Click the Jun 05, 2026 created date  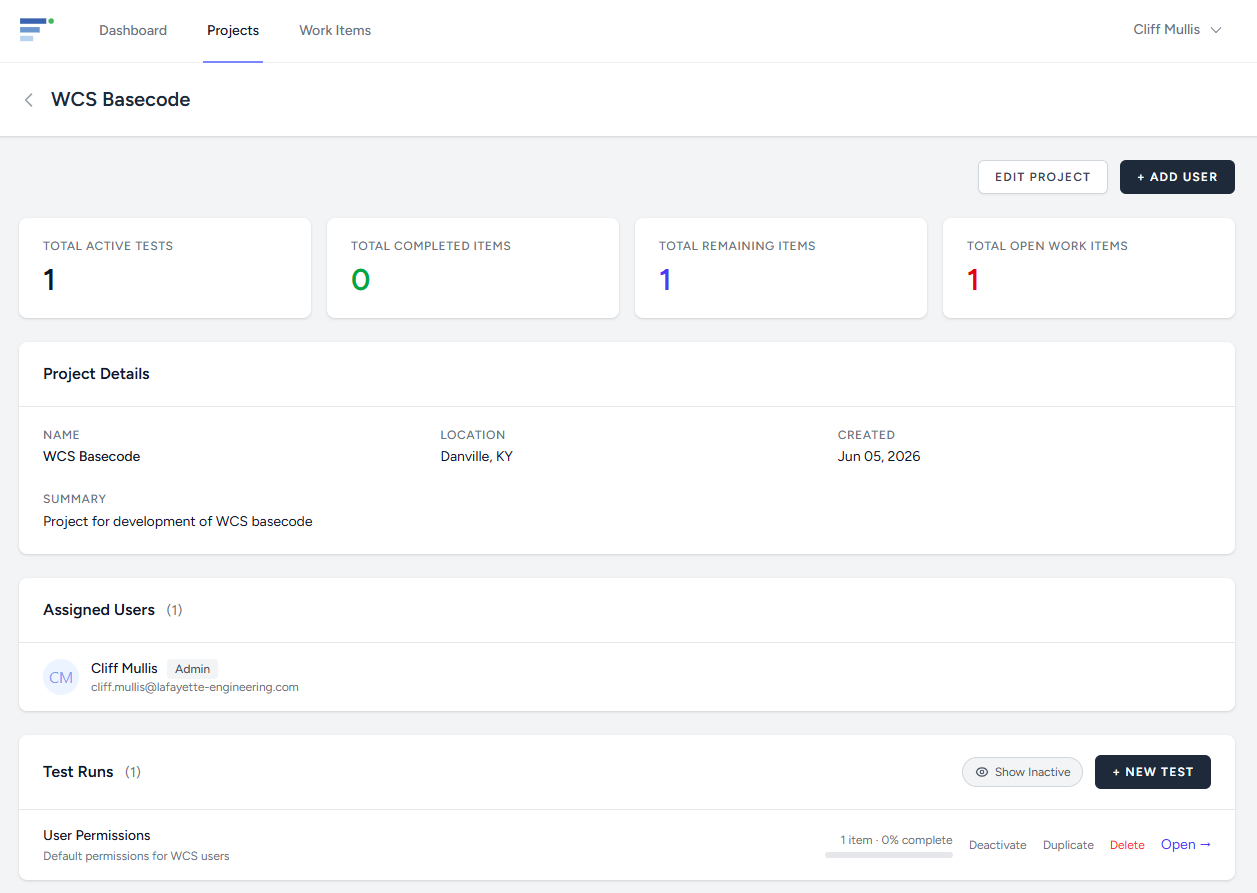click(x=879, y=456)
